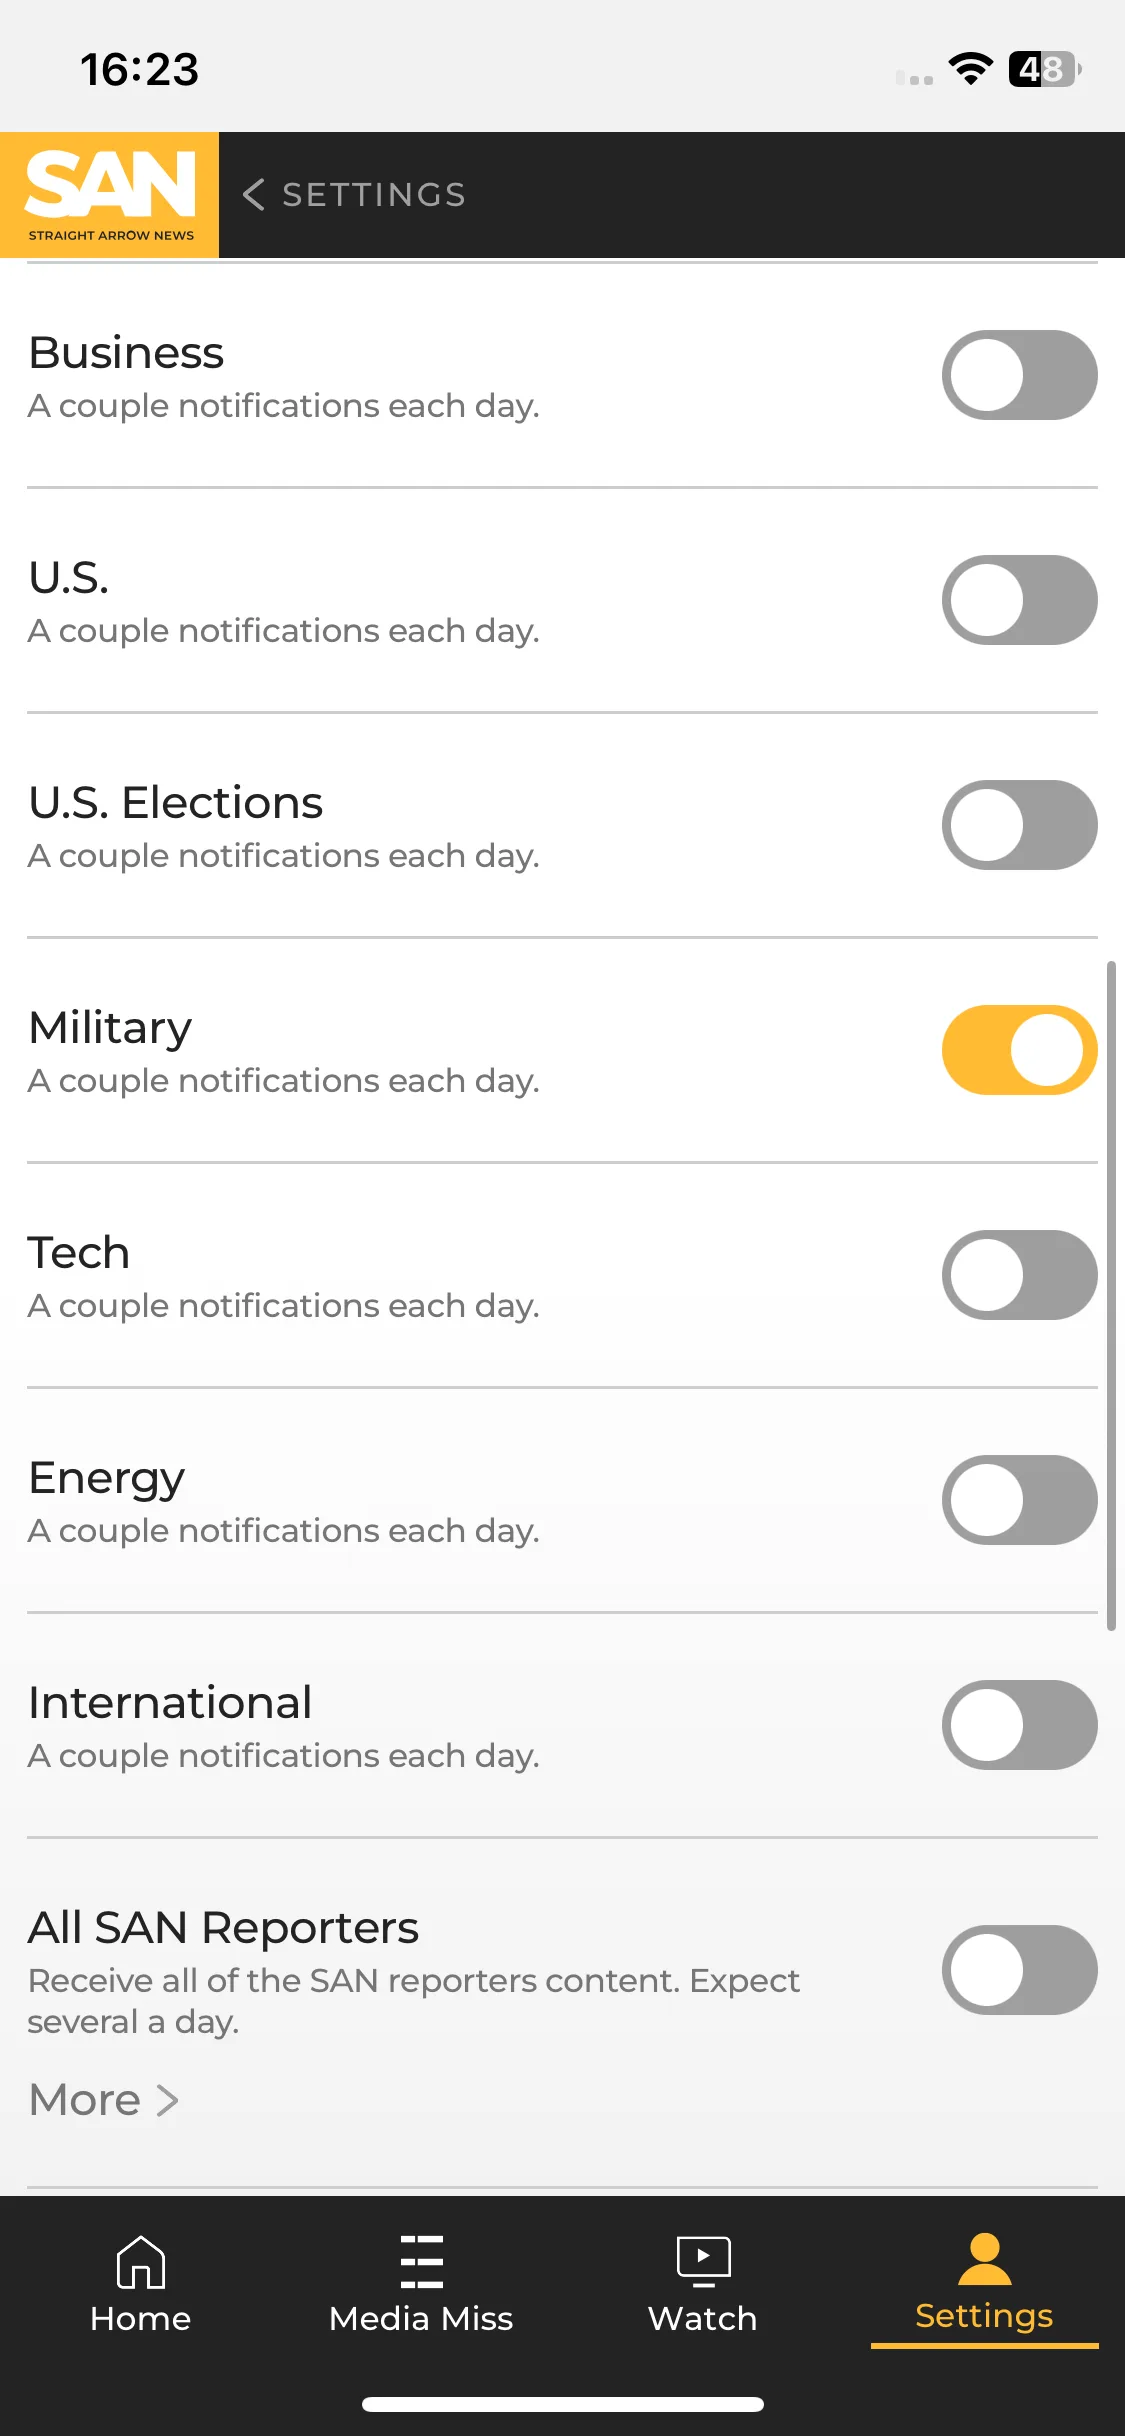
Task: Open the Media Miss list icon
Action: pyautogui.click(x=421, y=2262)
